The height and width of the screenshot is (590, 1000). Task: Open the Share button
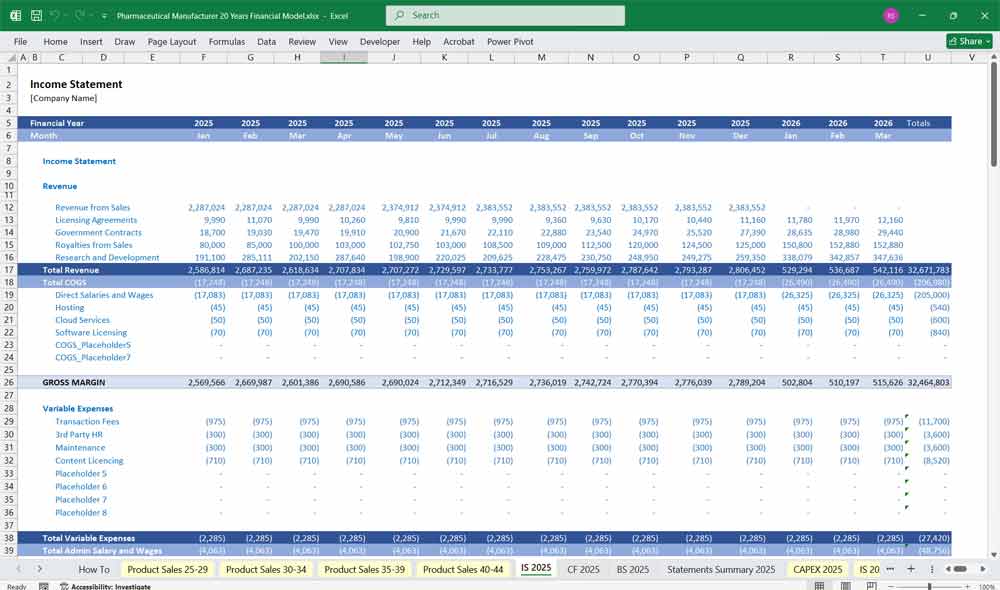[969, 41]
